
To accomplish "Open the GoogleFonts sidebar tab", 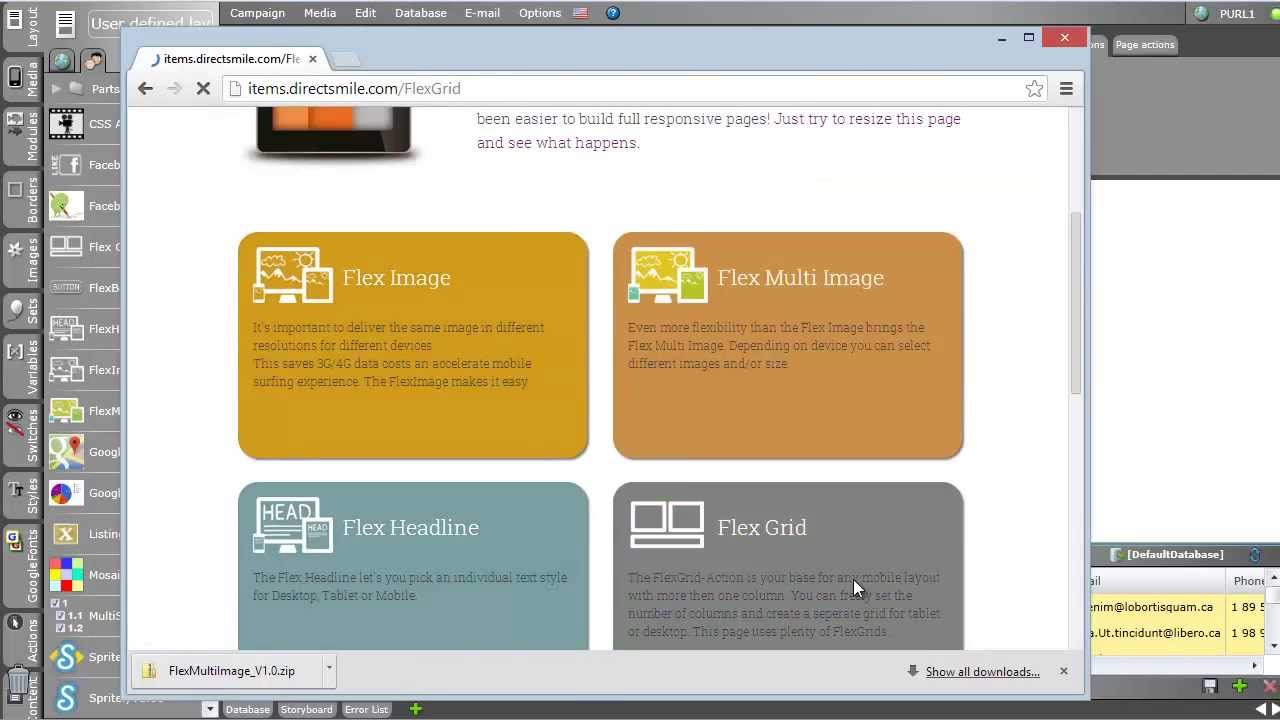I will pyautogui.click(x=22, y=566).
